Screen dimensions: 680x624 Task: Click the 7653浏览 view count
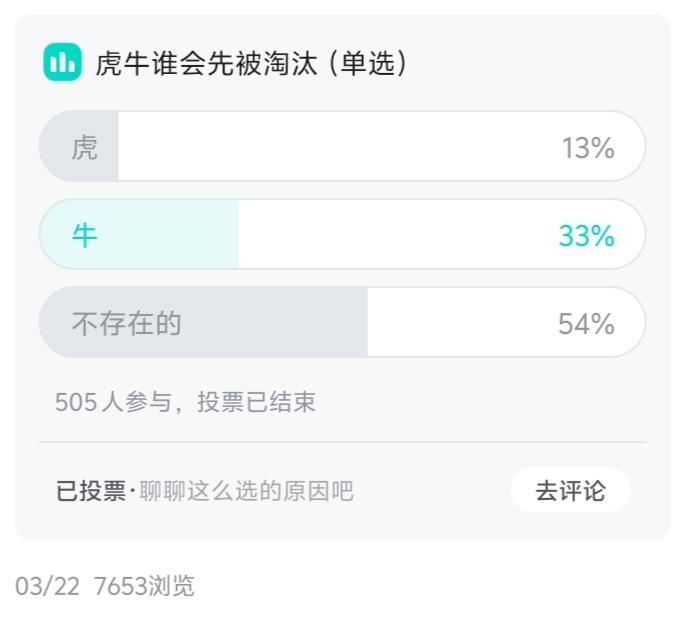point(144,586)
